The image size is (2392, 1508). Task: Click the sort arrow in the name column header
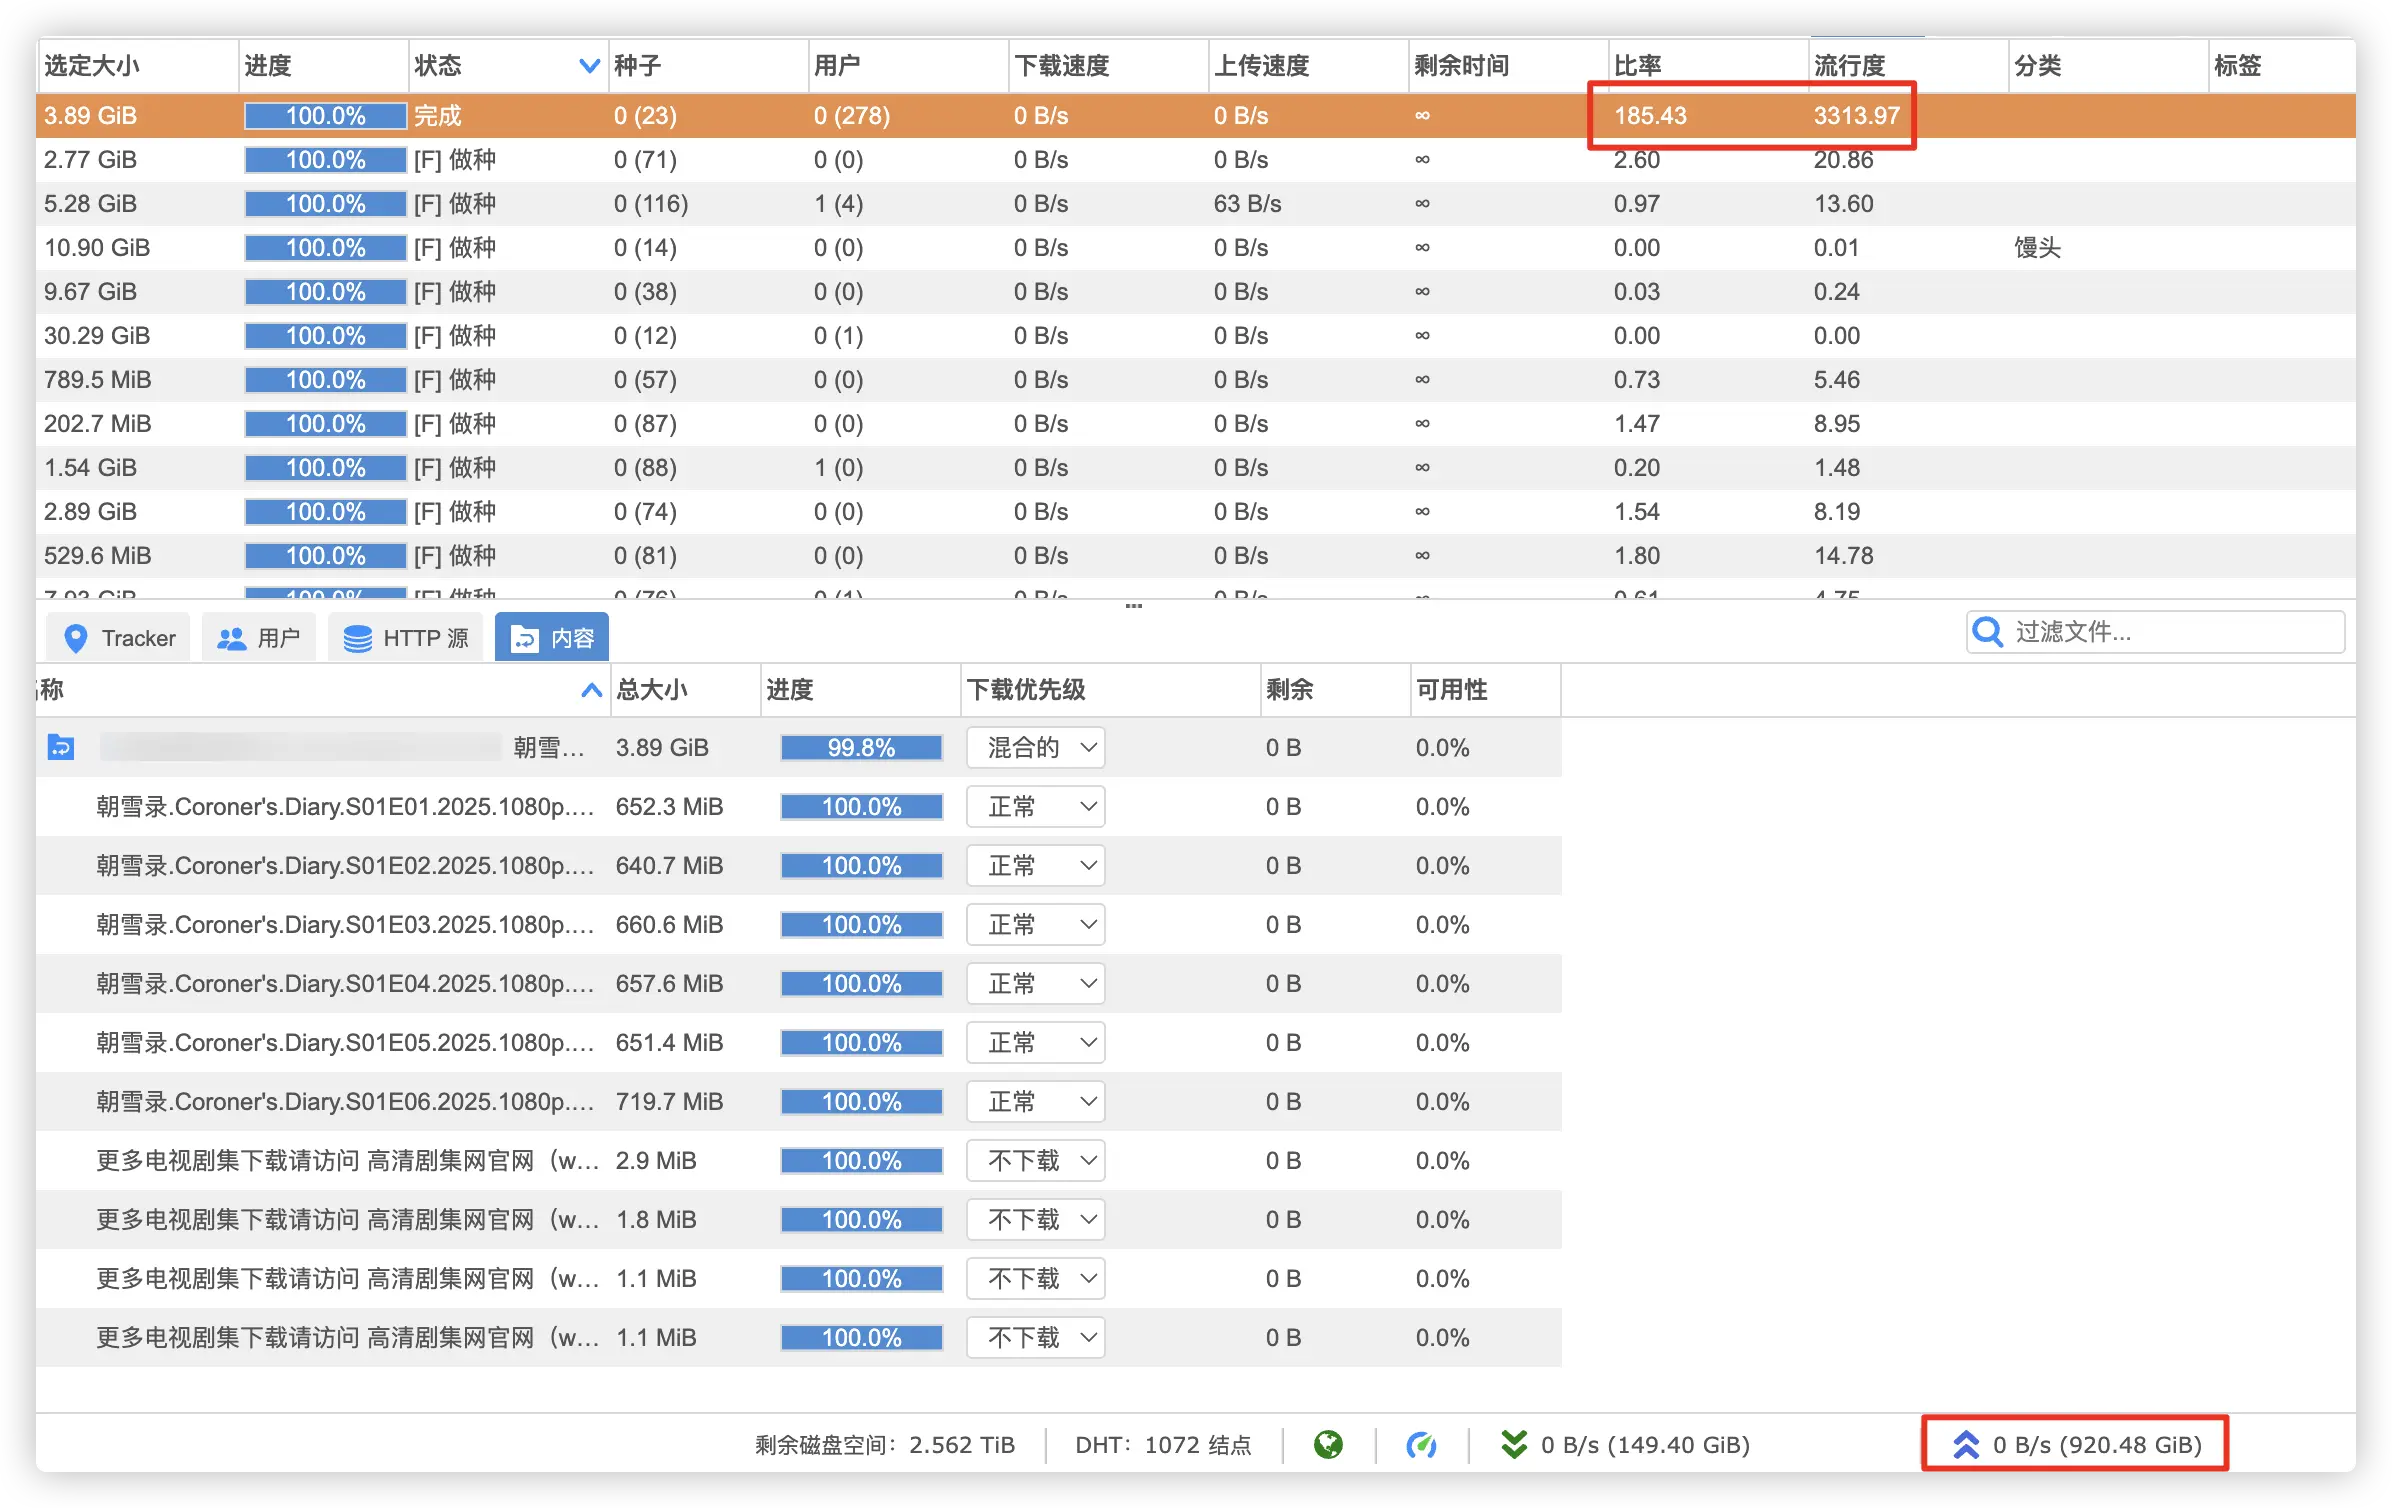click(x=591, y=690)
